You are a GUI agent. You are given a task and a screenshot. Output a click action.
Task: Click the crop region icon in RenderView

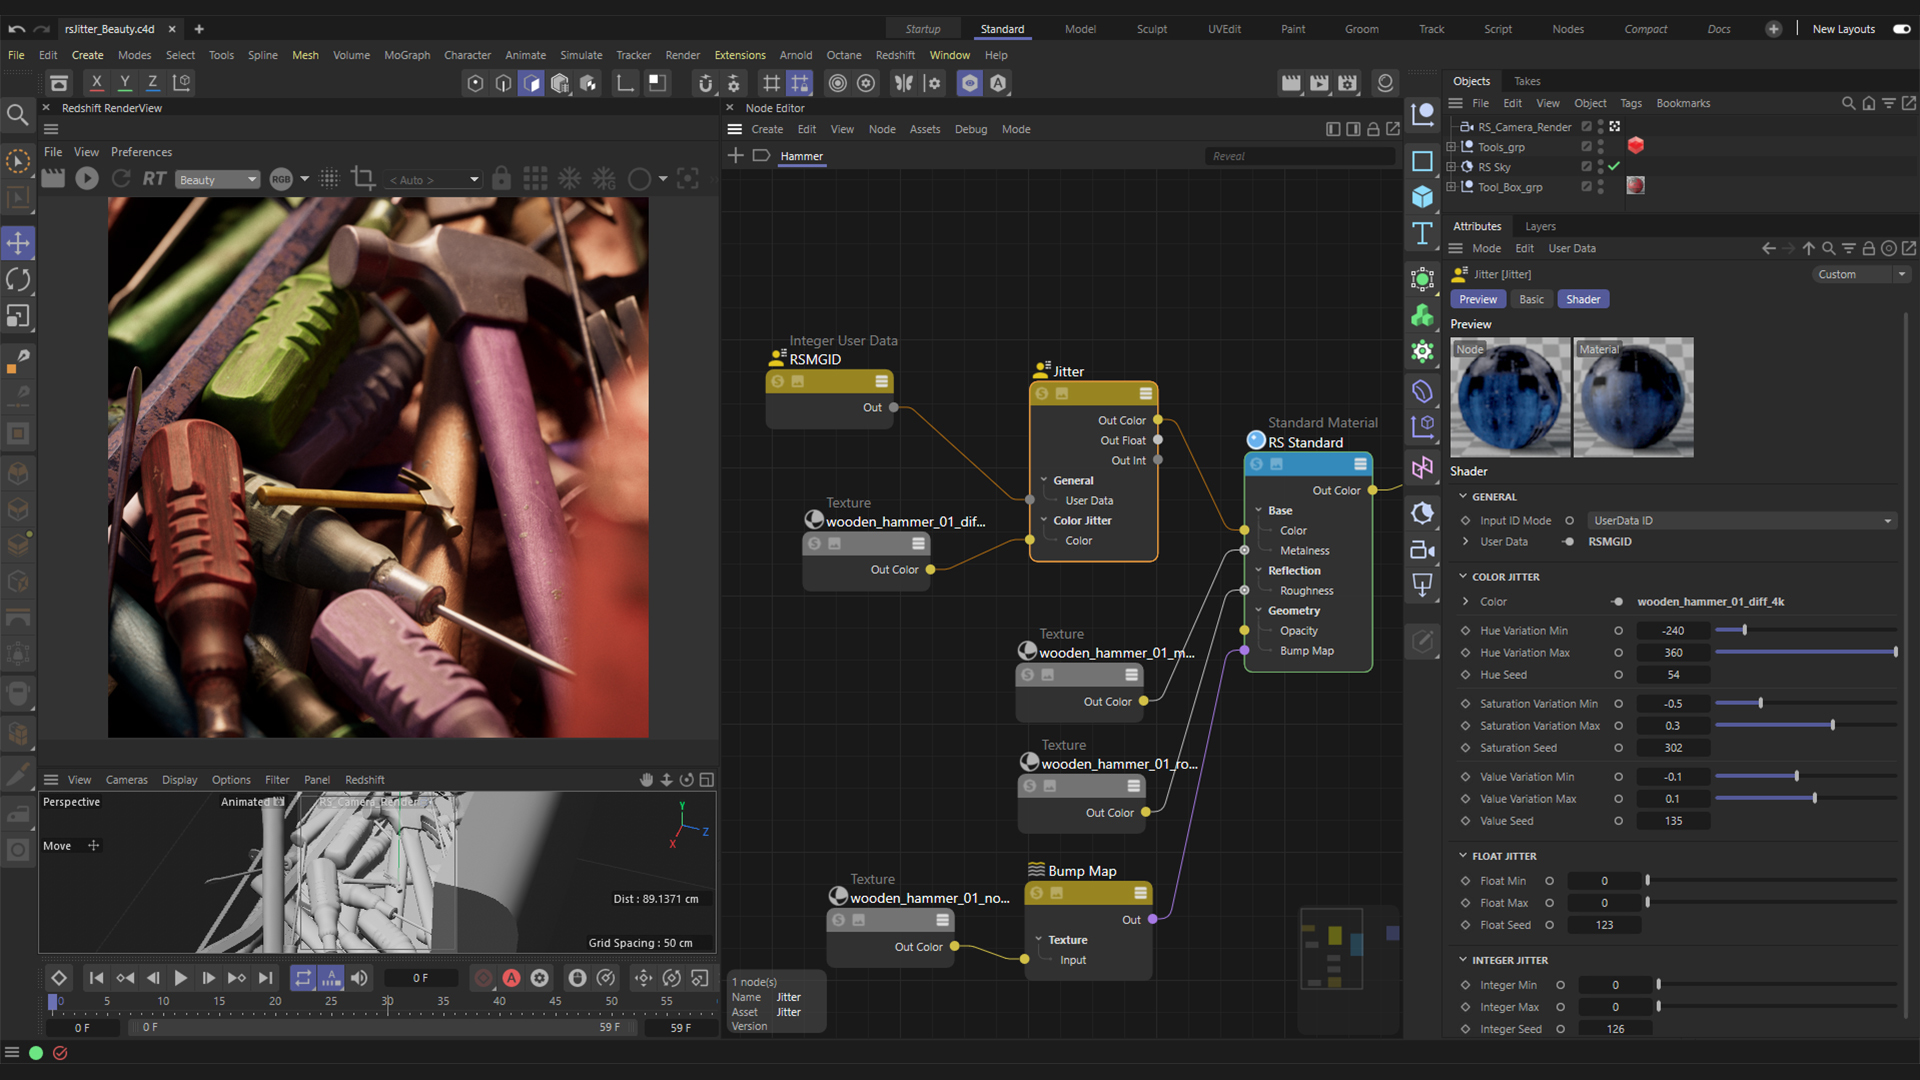point(363,179)
